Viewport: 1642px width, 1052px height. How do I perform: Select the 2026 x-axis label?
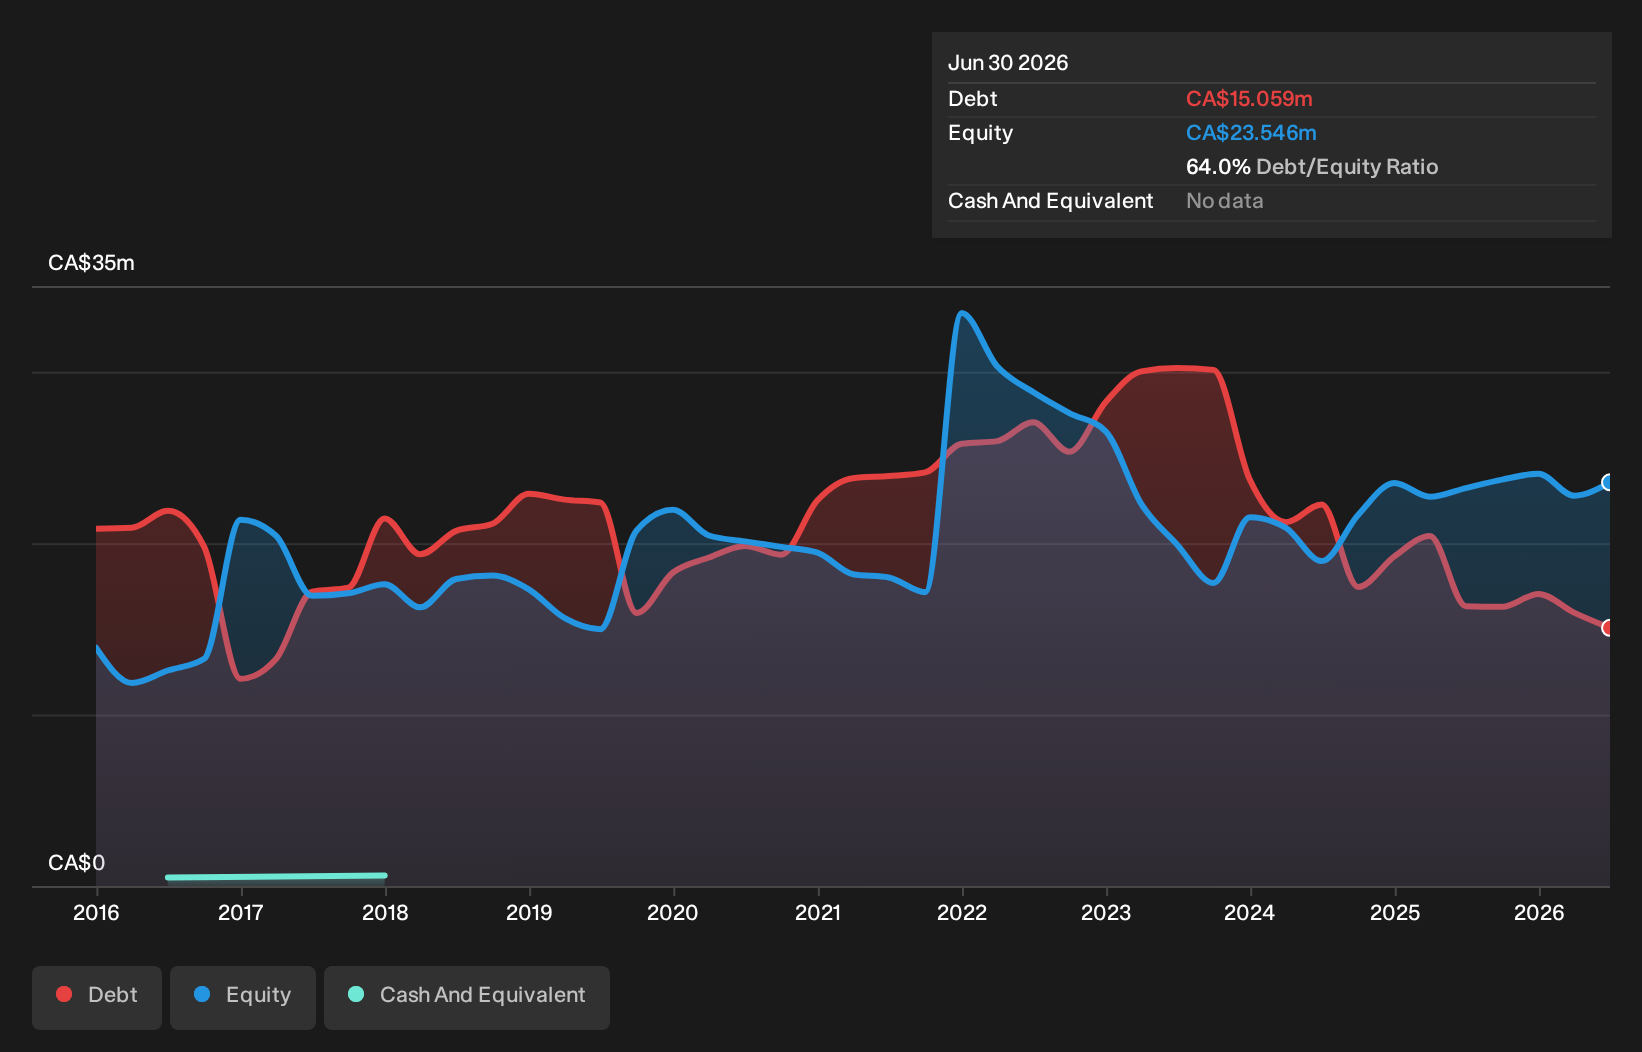(x=1539, y=912)
